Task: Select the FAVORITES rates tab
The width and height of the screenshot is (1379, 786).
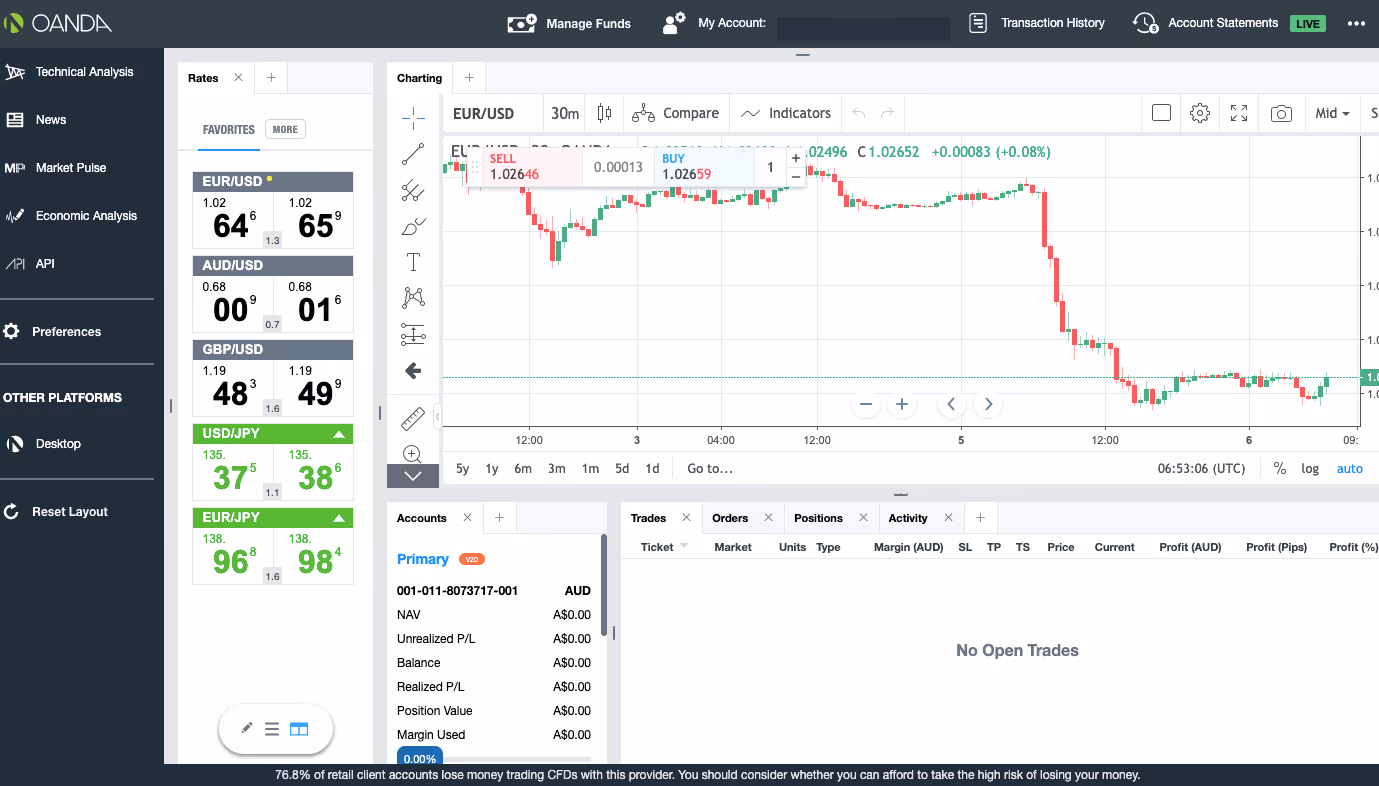Action: pos(229,130)
